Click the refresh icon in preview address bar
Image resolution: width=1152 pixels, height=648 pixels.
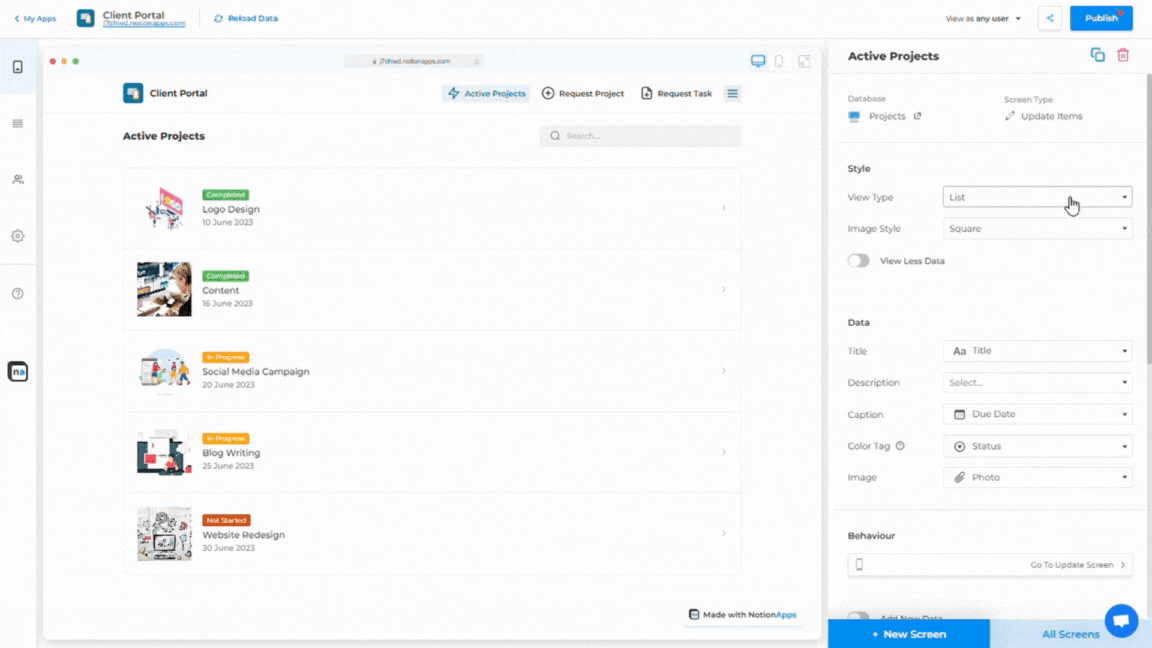(x=476, y=62)
